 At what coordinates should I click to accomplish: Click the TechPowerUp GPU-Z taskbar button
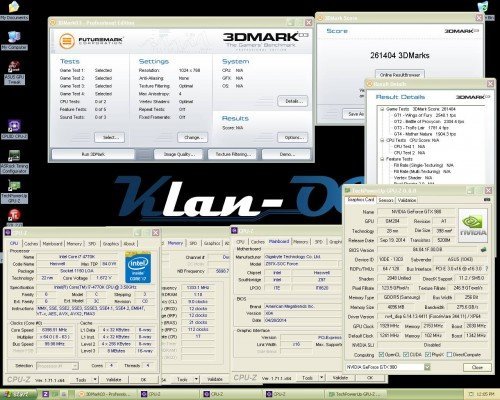click(x=355, y=394)
